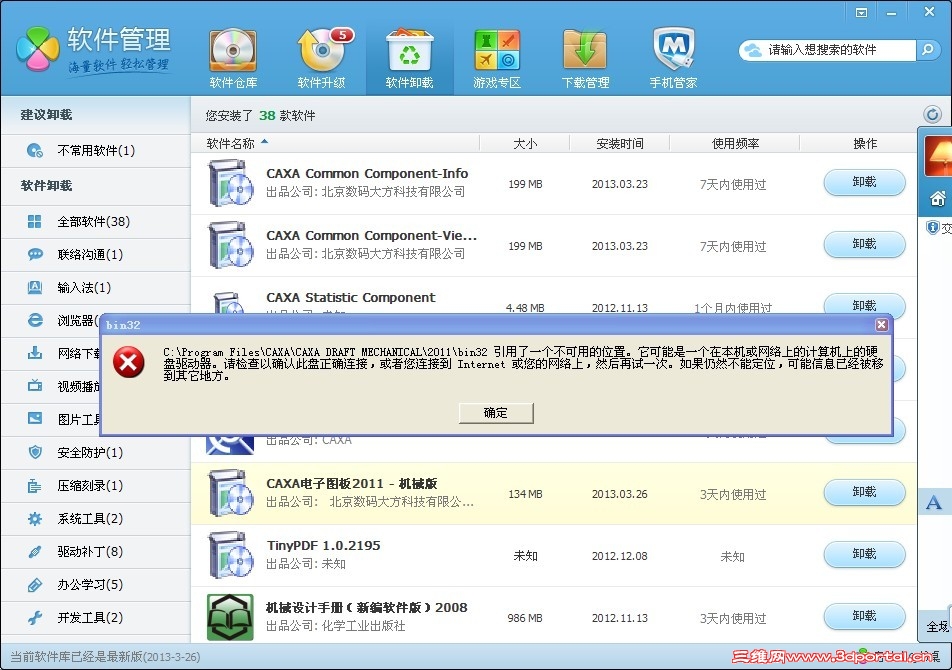Click the TinyPDF 1.0.2195 title
Image resolution: width=952 pixels, height=670 pixels.
tap(324, 546)
